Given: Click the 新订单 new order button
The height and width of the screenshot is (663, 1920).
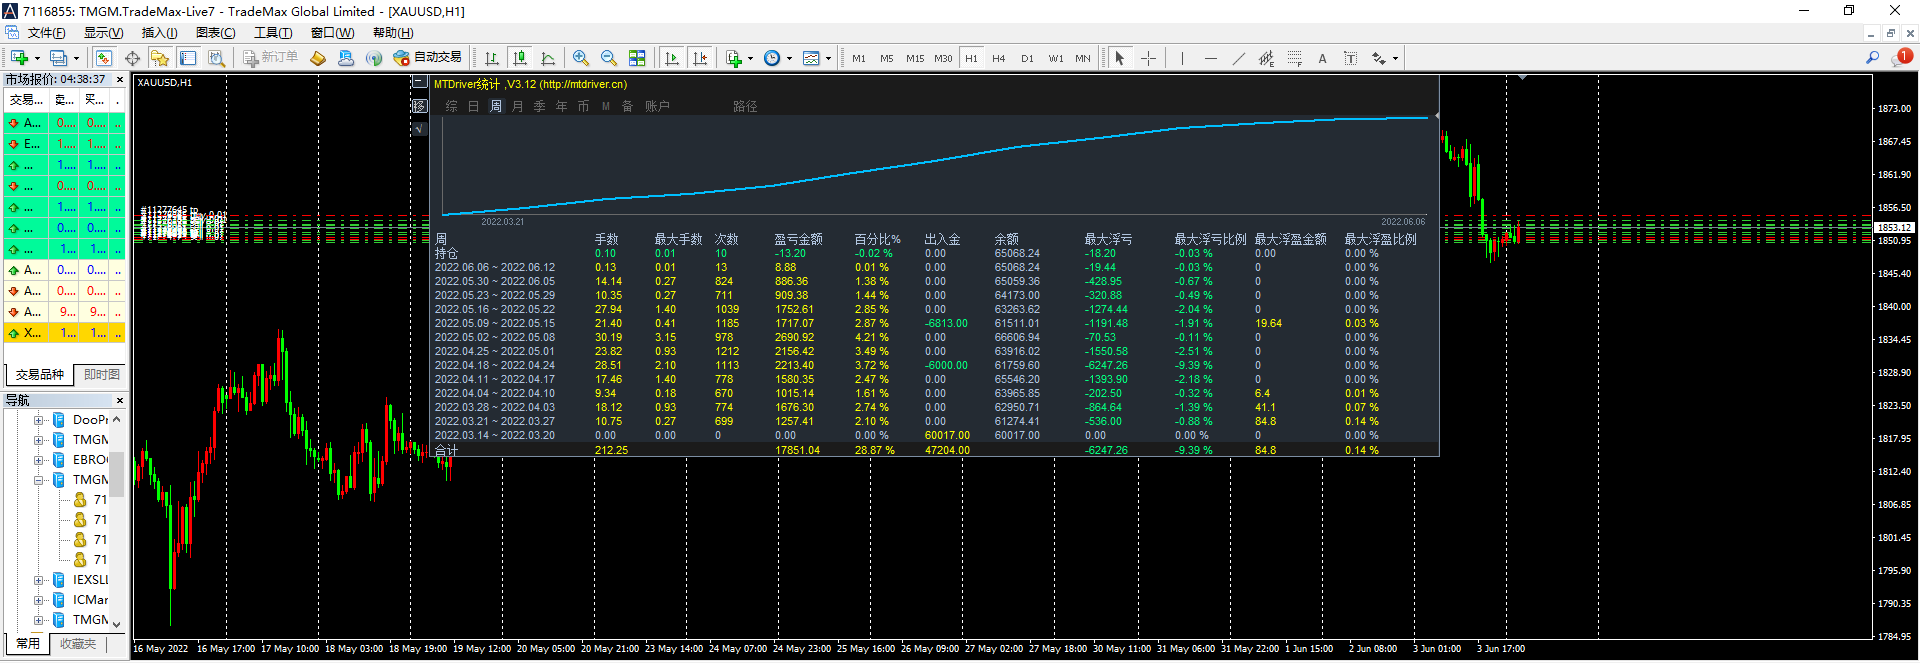Looking at the screenshot, I should (270, 58).
